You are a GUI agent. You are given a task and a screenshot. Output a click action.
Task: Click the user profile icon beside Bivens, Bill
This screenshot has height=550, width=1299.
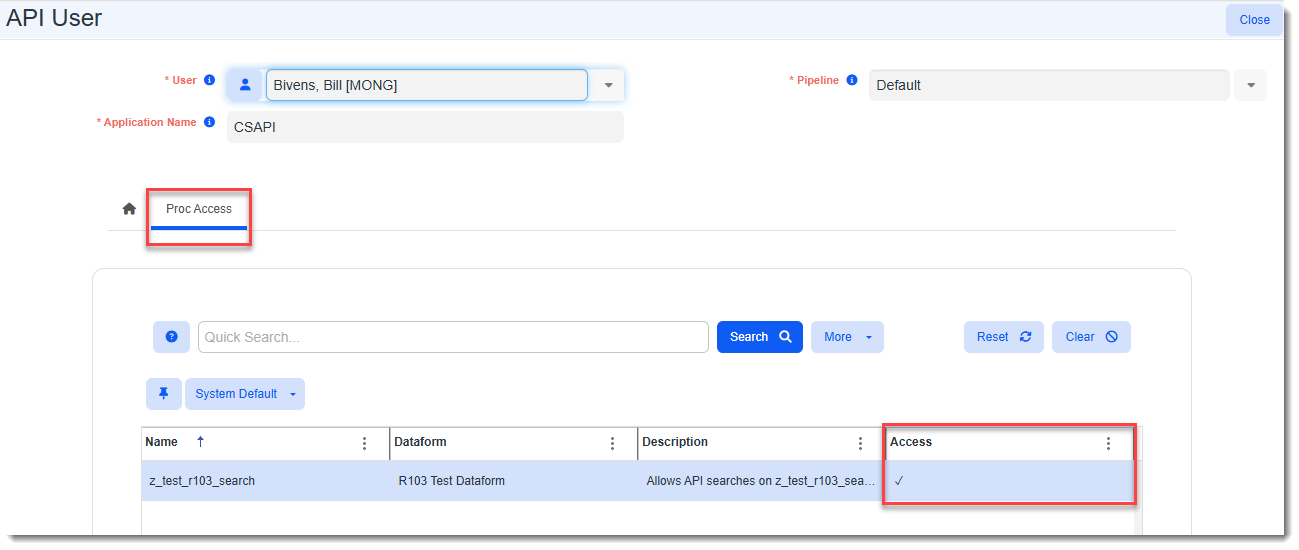[245, 85]
